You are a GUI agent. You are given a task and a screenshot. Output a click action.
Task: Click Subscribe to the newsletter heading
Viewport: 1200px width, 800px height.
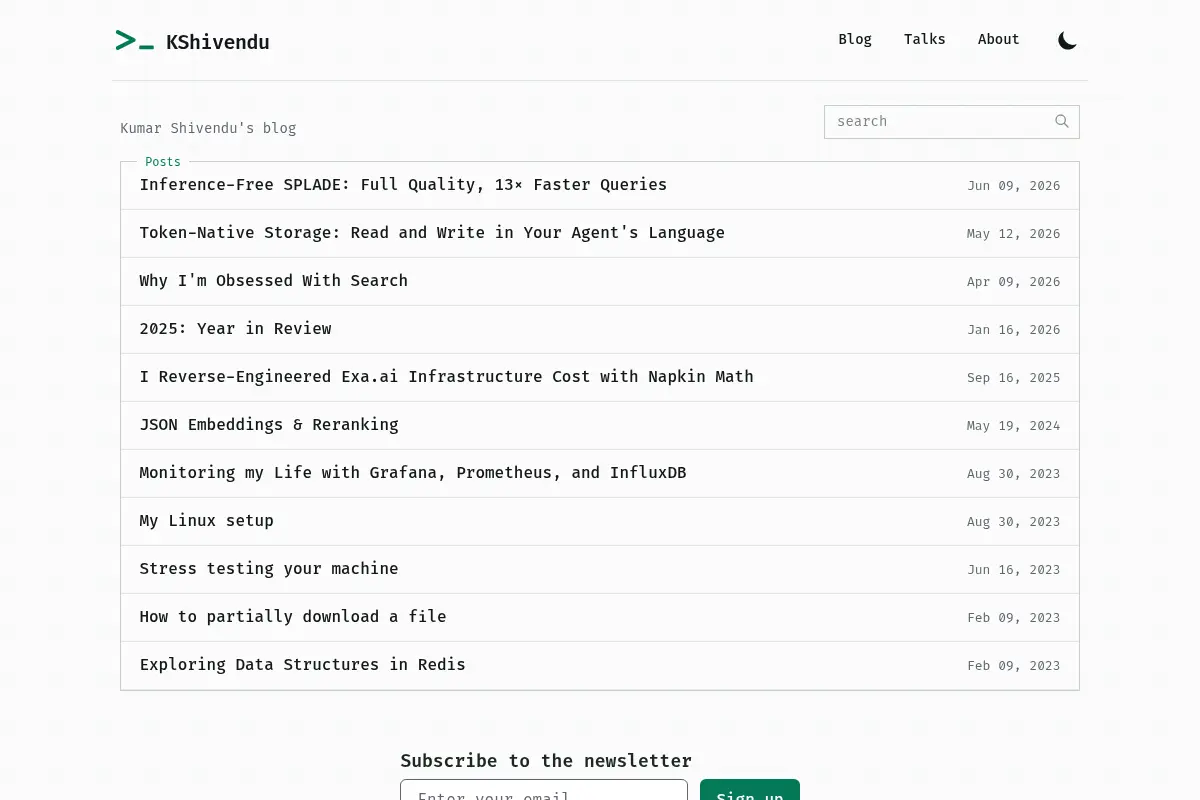tap(546, 761)
